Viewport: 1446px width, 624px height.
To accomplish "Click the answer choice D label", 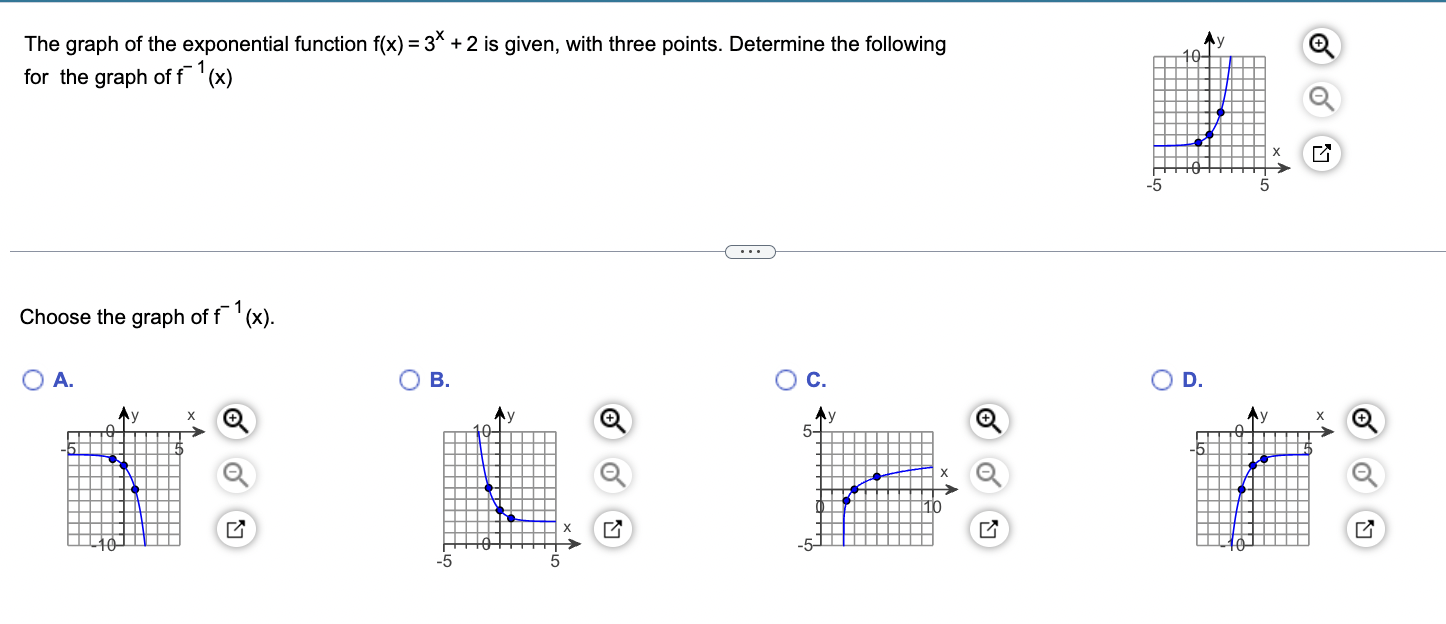I will pyautogui.click(x=1190, y=380).
